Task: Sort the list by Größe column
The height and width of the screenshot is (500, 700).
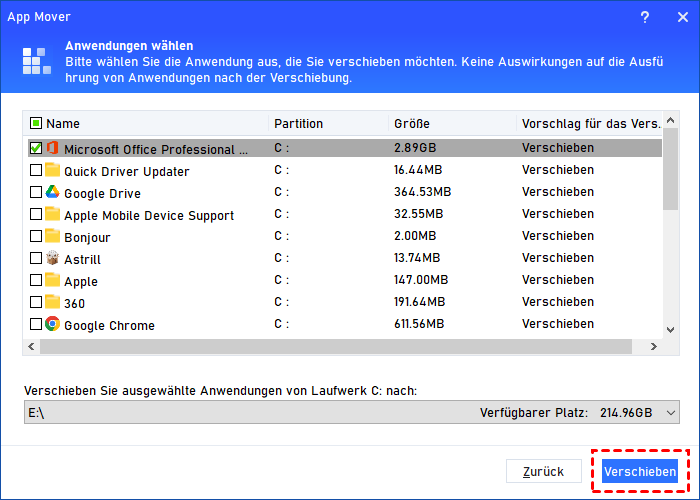Action: click(450, 124)
